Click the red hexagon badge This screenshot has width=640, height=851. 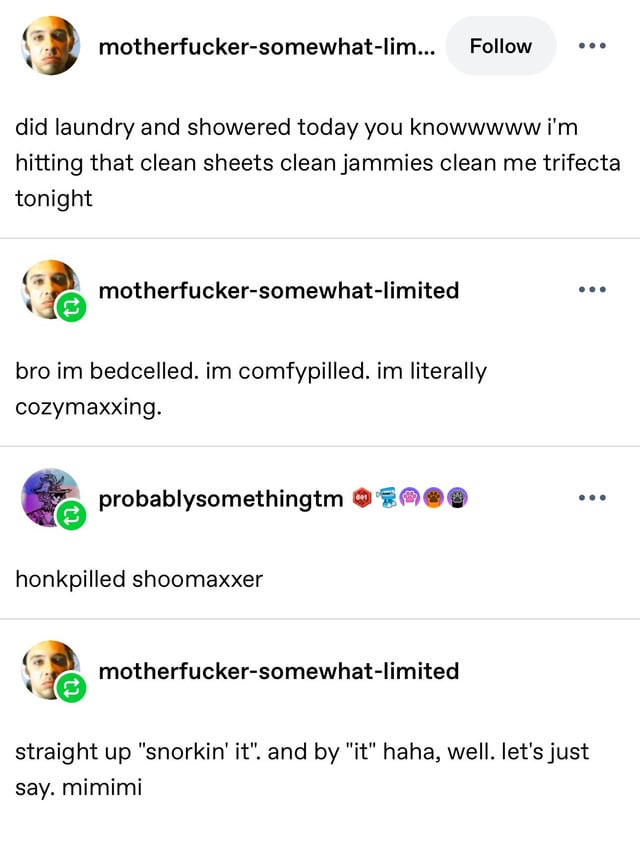(363, 497)
